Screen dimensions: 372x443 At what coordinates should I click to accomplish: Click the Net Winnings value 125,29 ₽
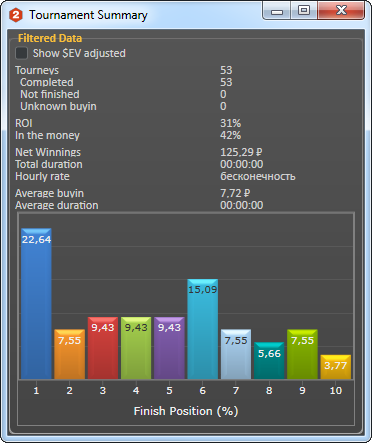(x=241, y=152)
